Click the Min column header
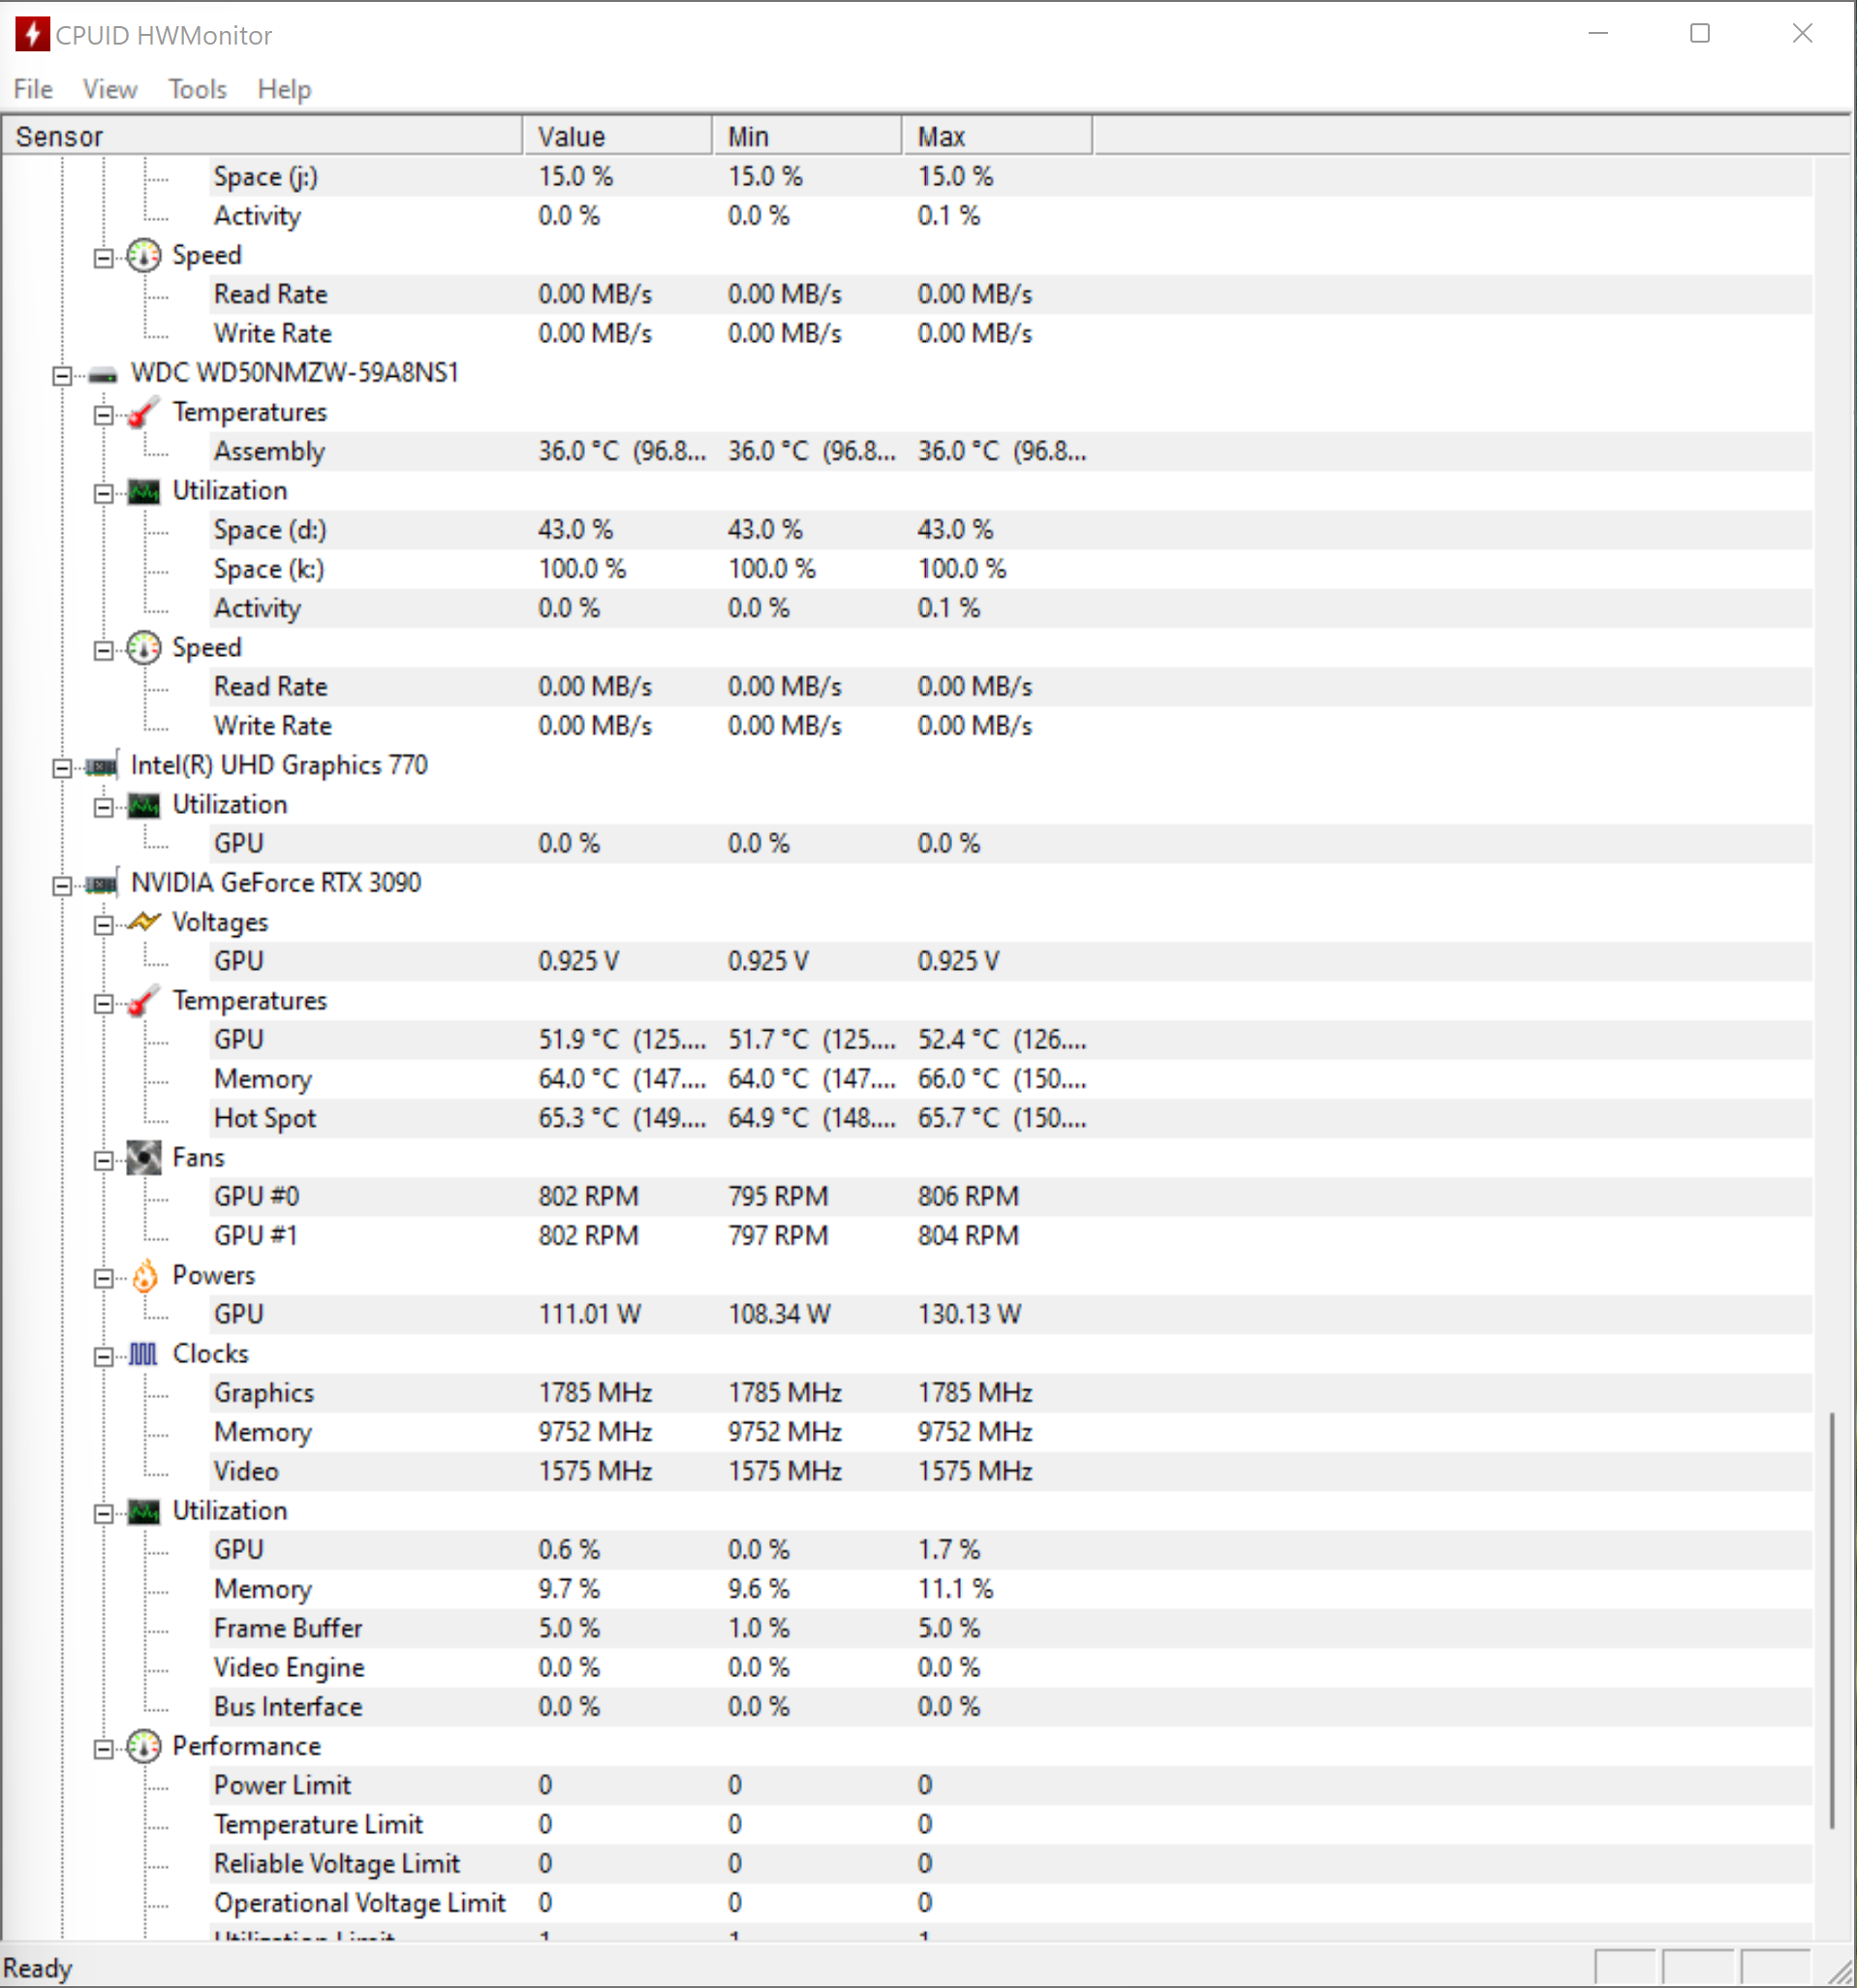Screen dimensions: 1857x1988 click(808, 136)
